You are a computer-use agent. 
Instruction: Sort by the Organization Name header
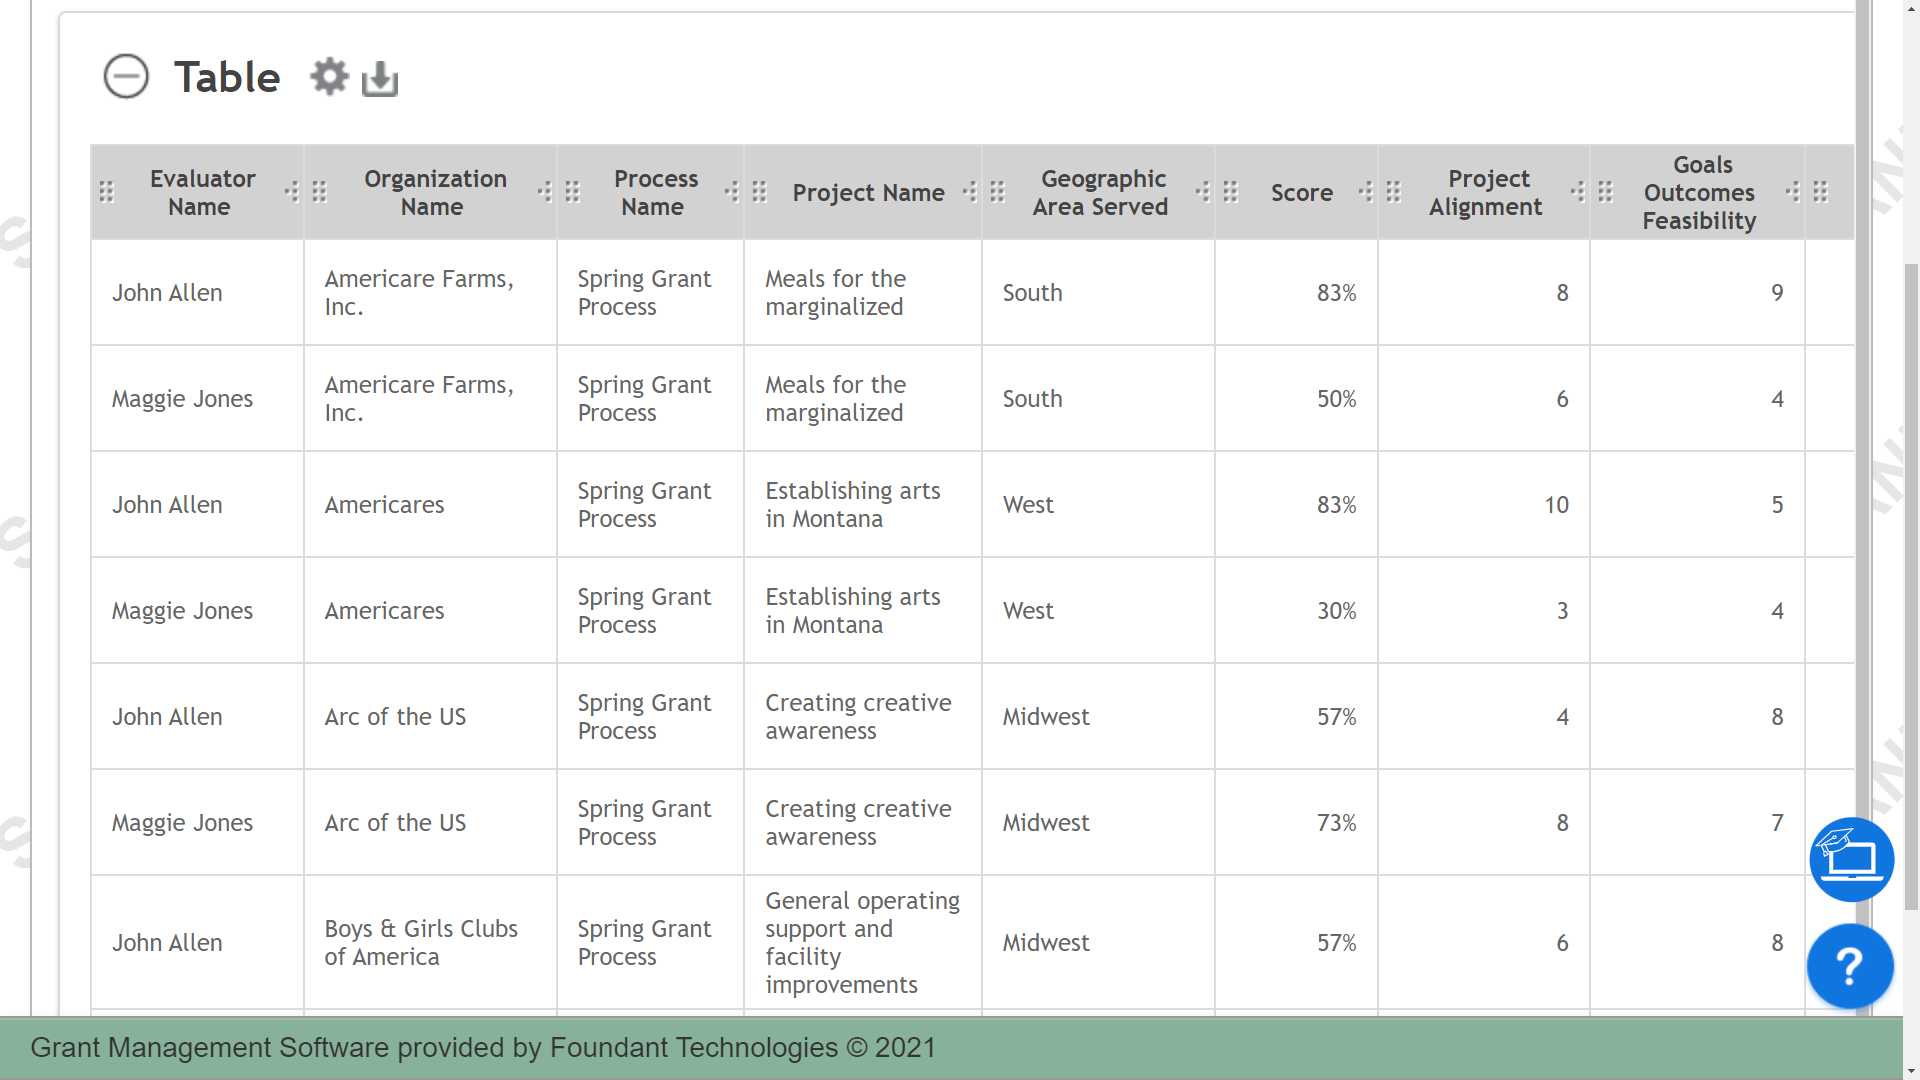[435, 193]
